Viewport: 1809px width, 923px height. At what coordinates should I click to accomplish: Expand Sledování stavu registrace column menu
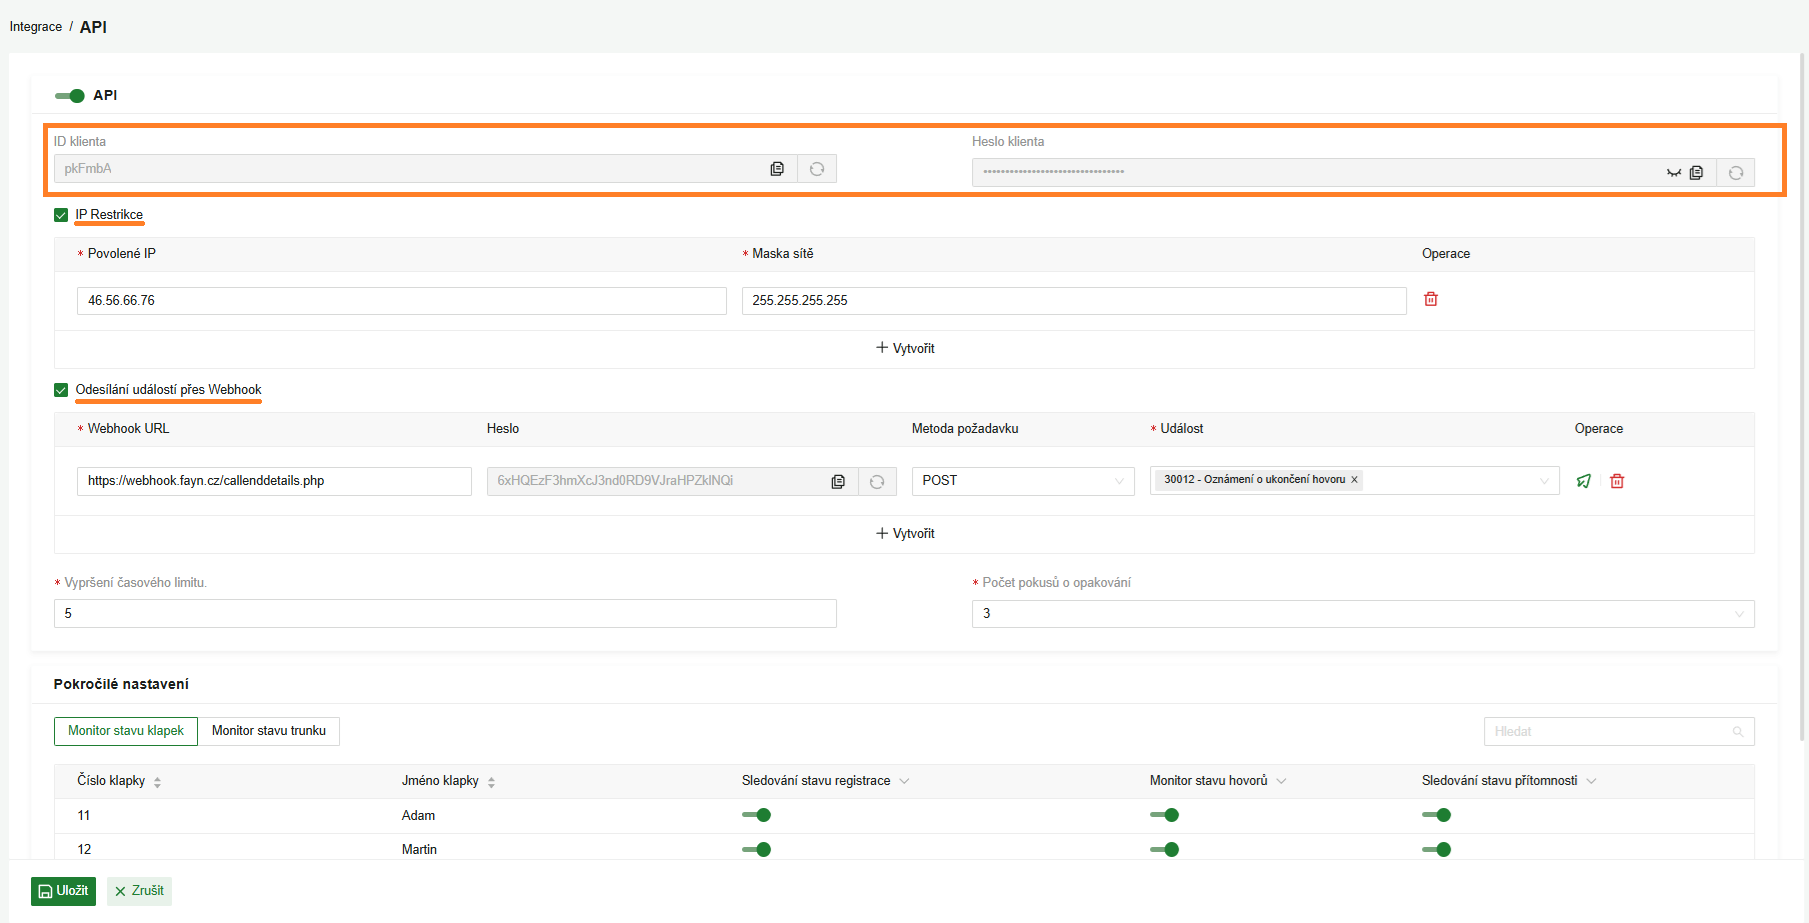[x=904, y=781]
